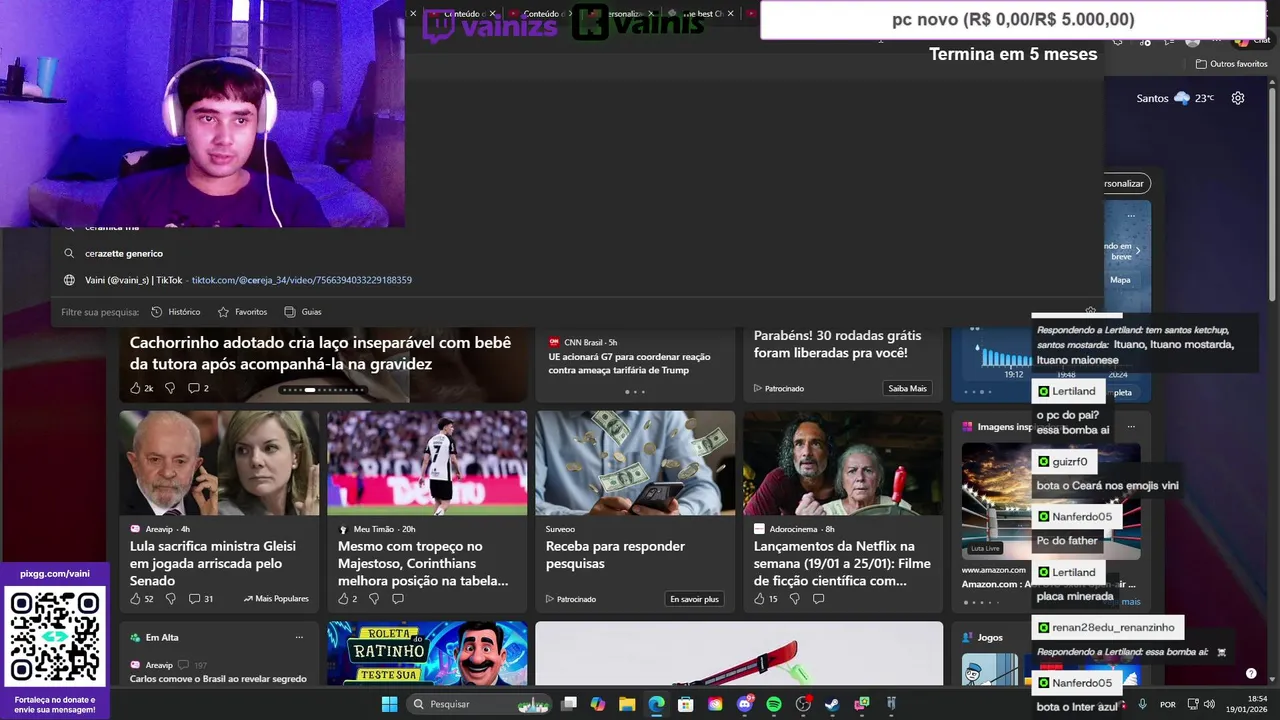Screen dimensions: 1280x720
Task: Click the Saiba Mais sponsored button
Action: tap(908, 388)
